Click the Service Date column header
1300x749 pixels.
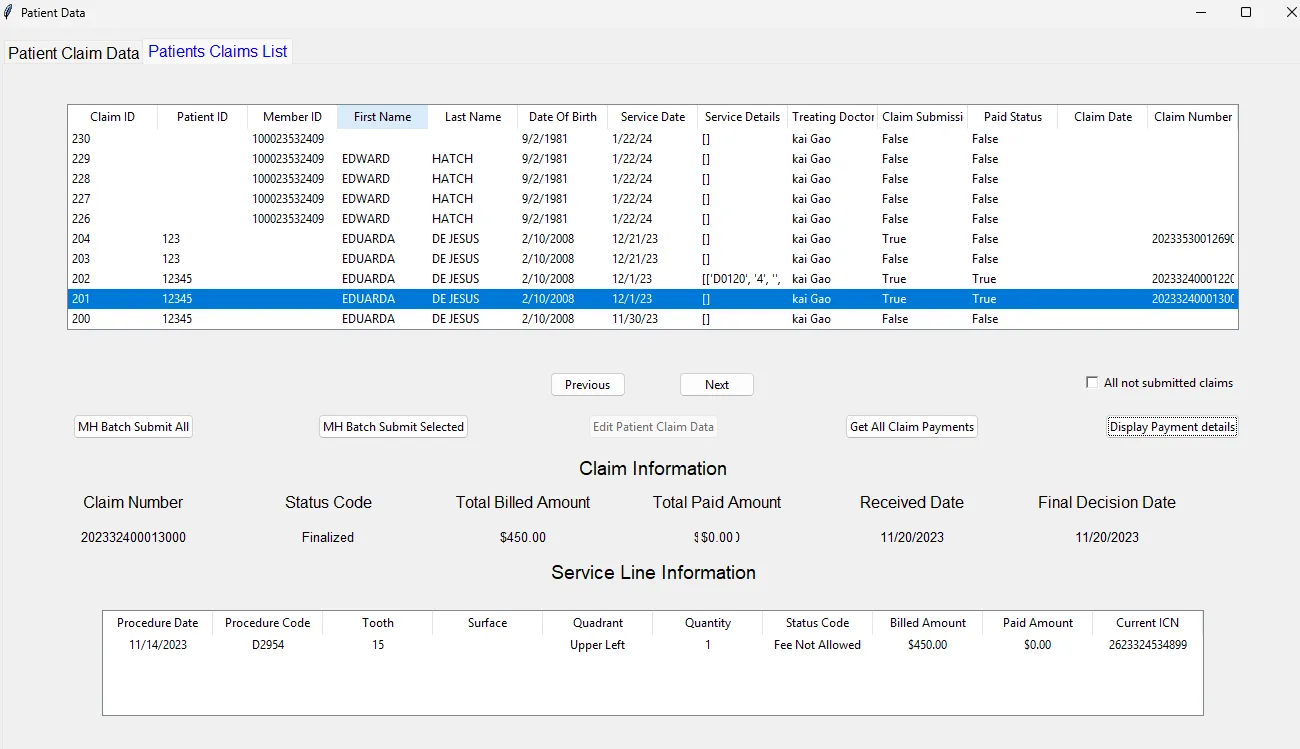pos(652,117)
